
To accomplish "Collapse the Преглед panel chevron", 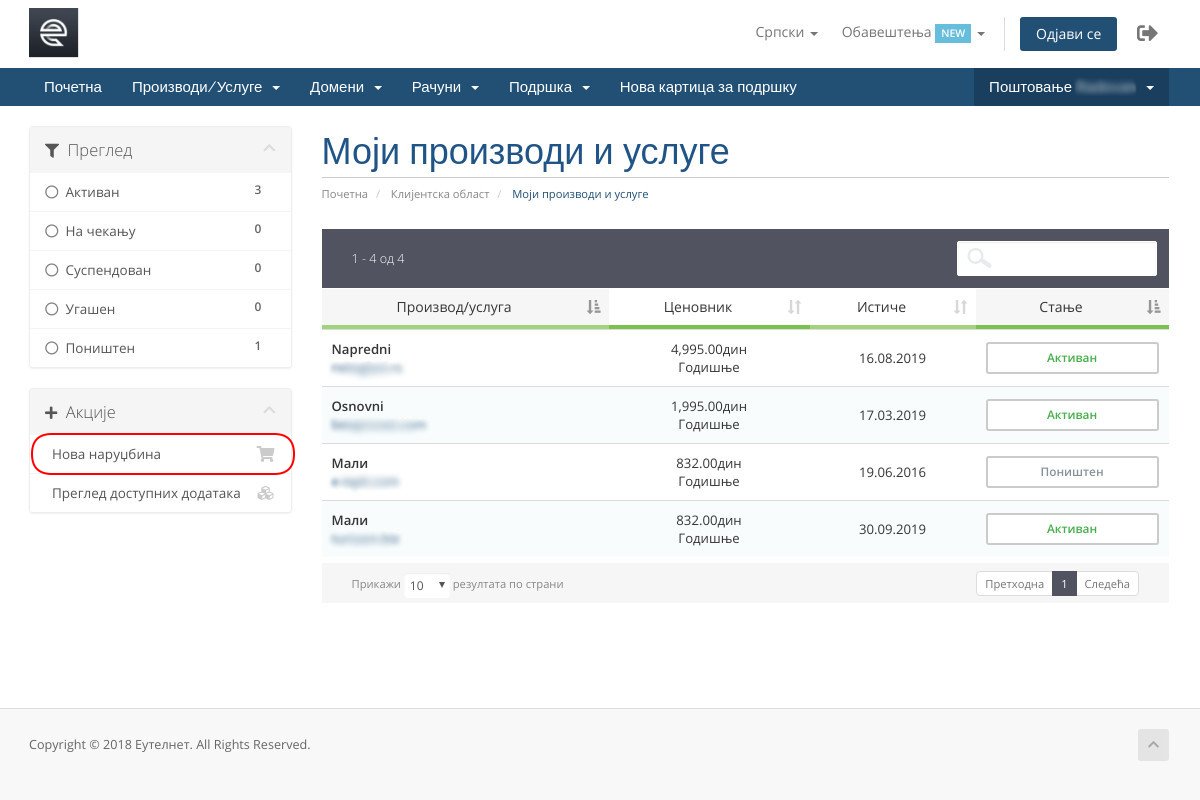I will point(269,149).
